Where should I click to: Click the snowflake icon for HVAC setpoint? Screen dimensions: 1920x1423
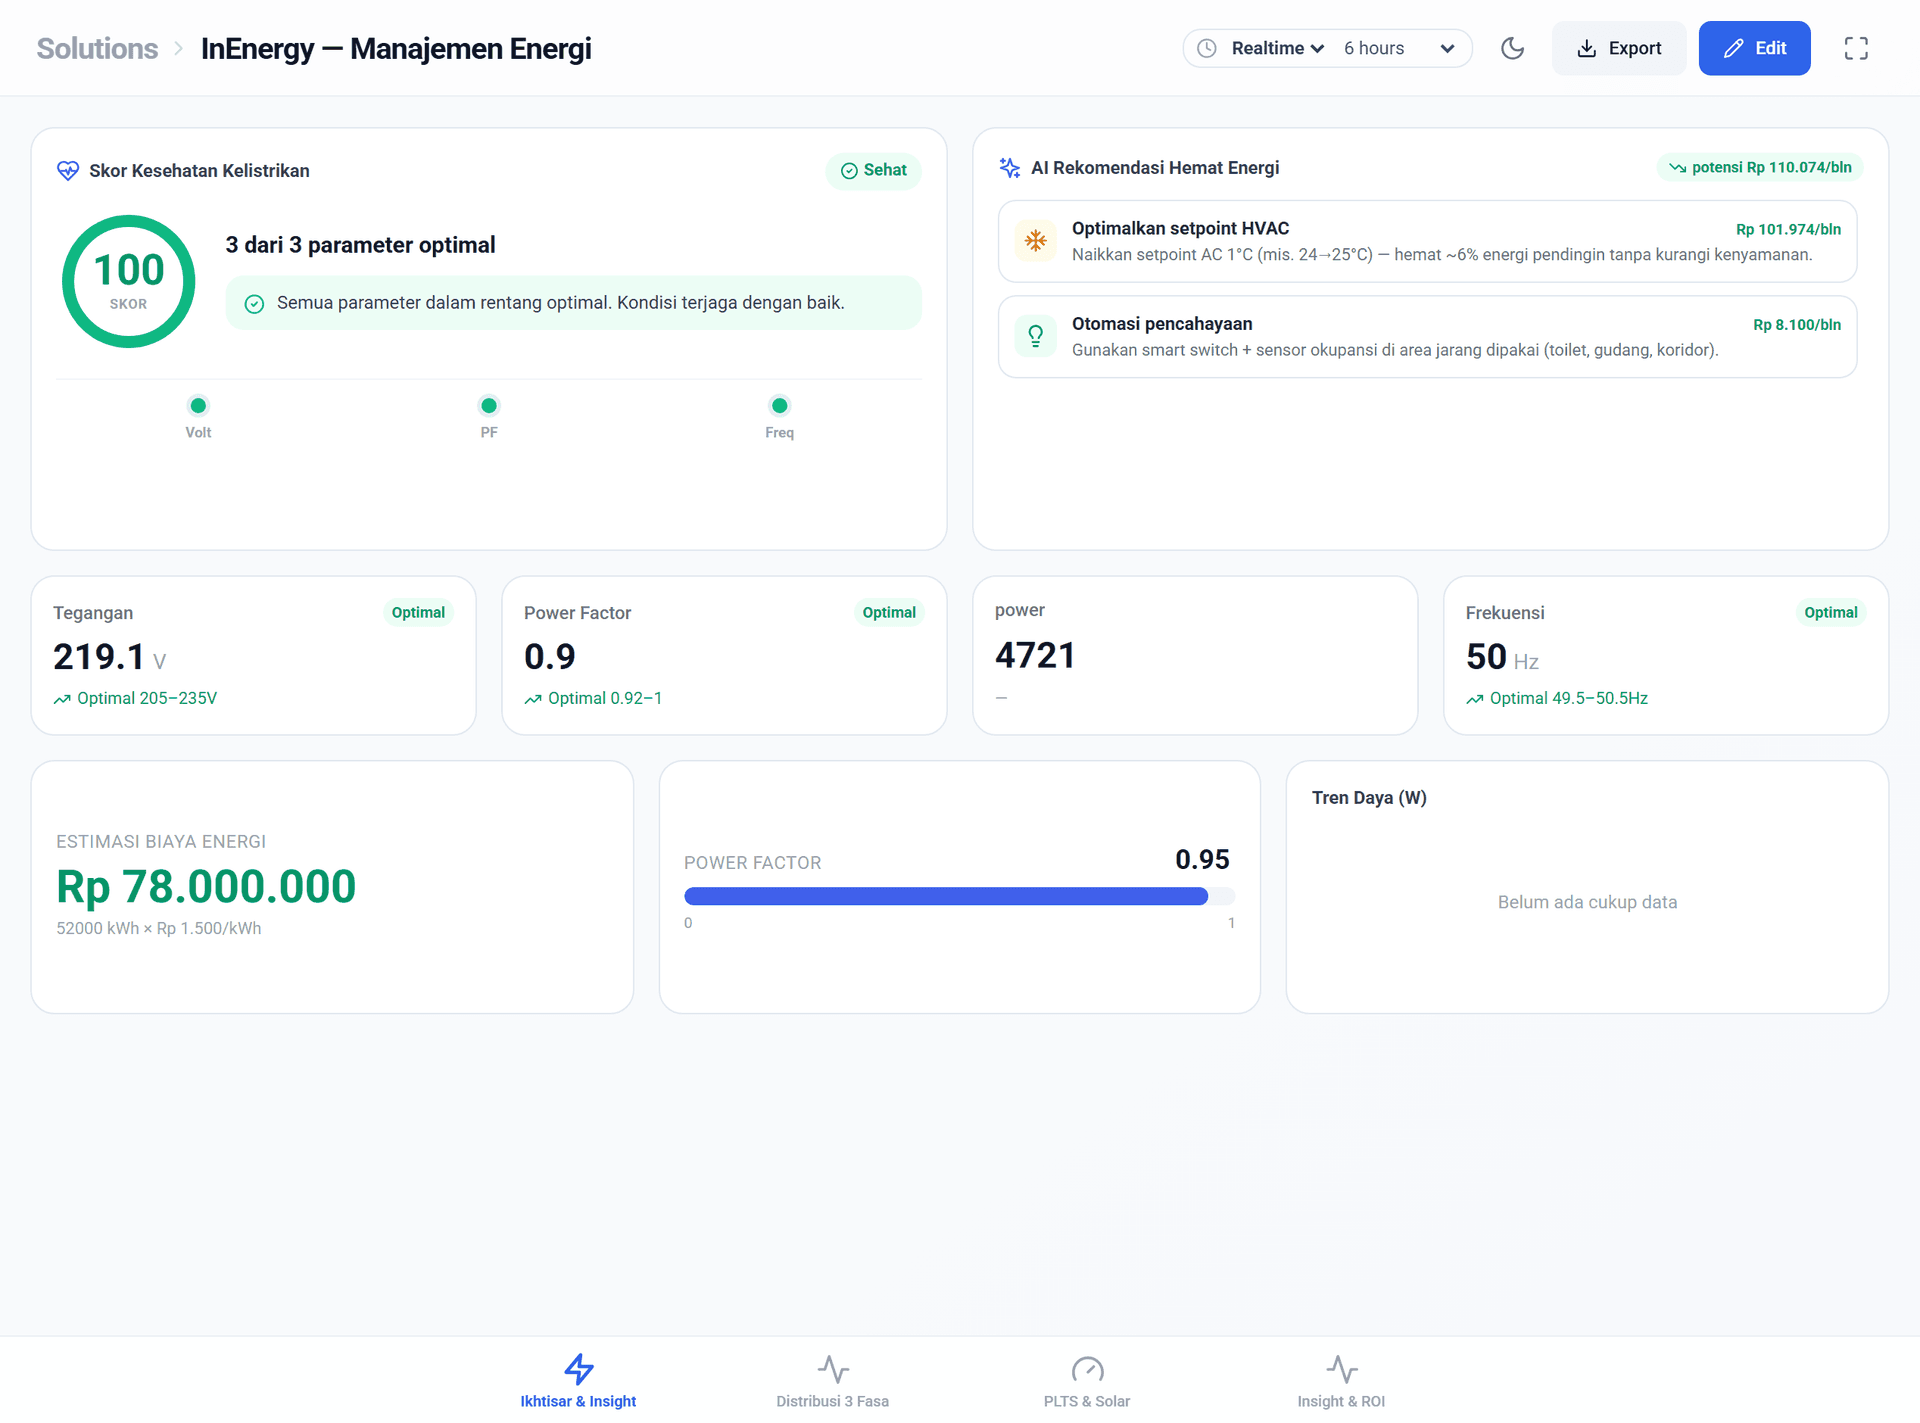coord(1036,241)
